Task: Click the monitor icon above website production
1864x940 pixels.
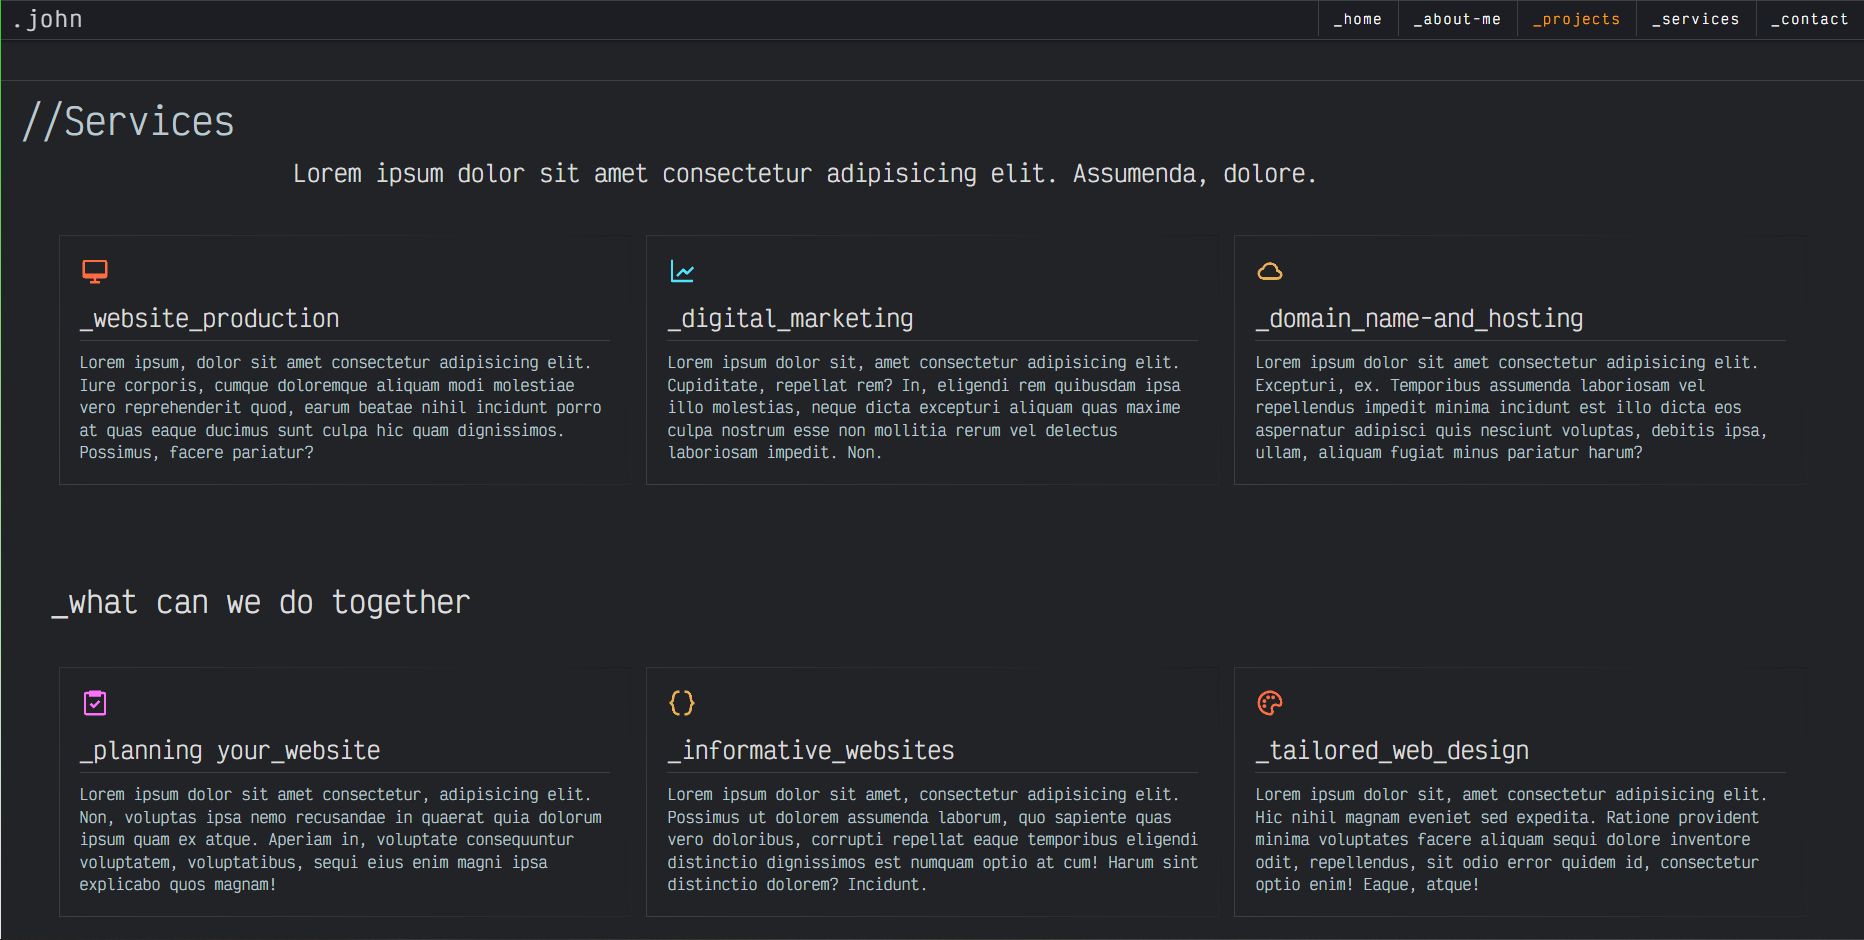Action: [x=95, y=271]
